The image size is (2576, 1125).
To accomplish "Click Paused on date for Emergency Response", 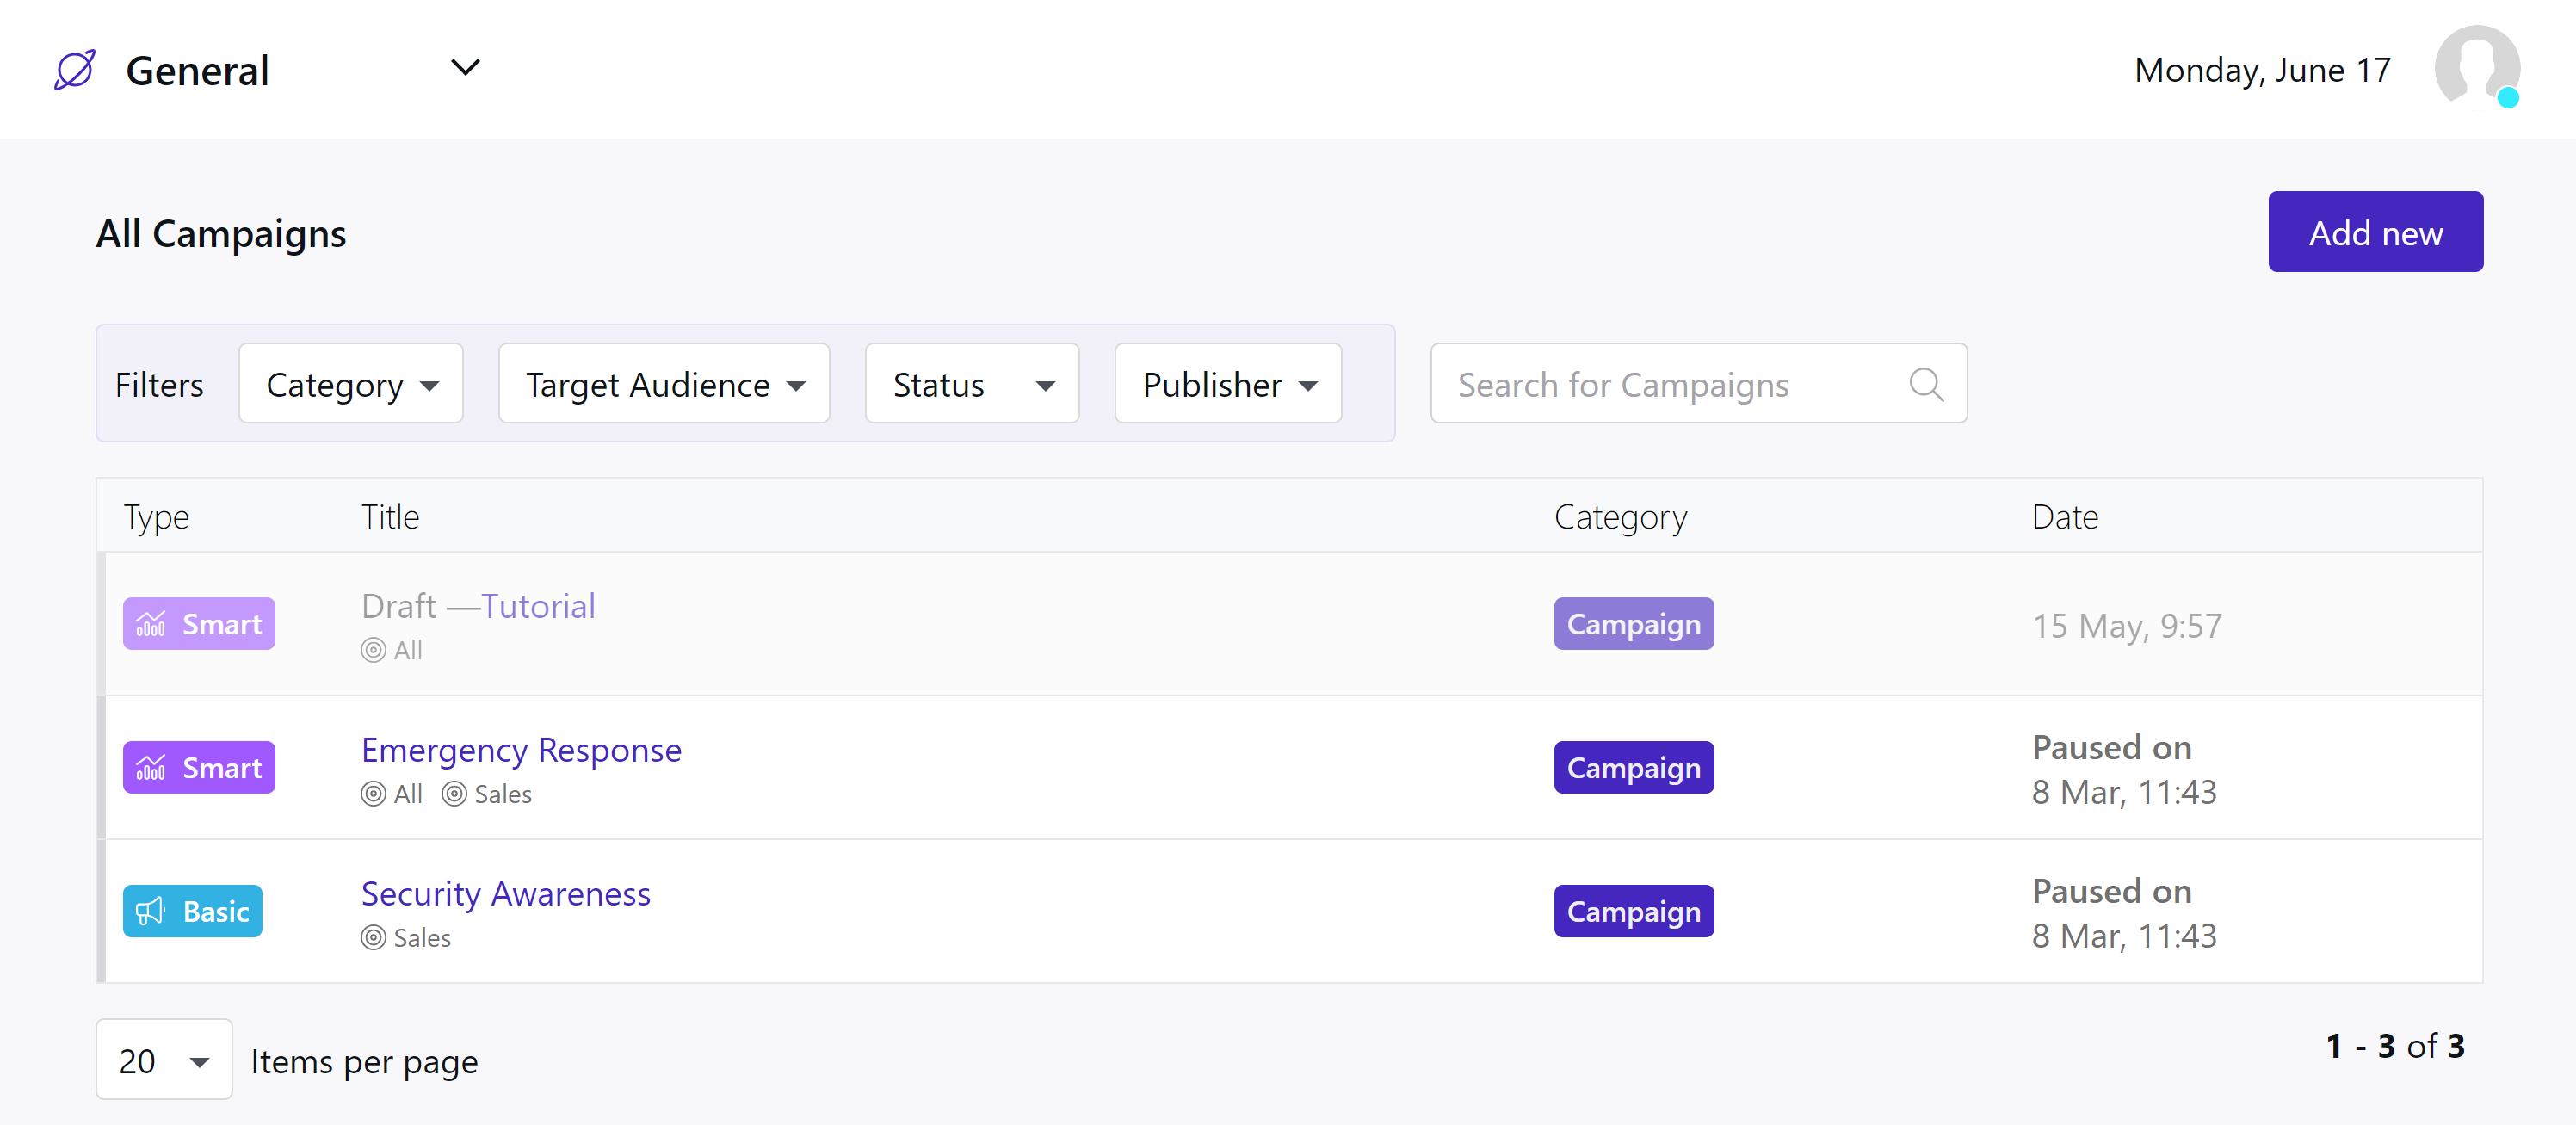I will (x=2124, y=770).
